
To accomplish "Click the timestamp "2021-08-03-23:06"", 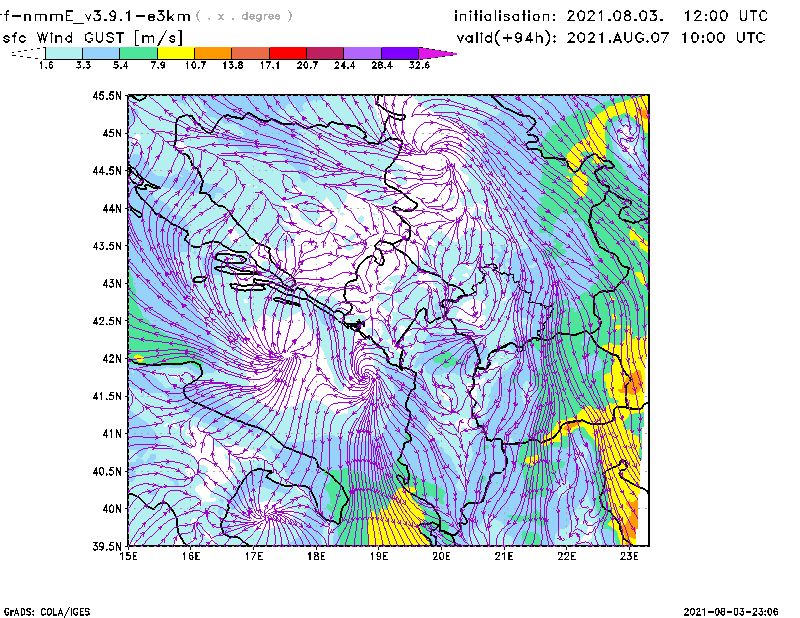I will tap(731, 612).
